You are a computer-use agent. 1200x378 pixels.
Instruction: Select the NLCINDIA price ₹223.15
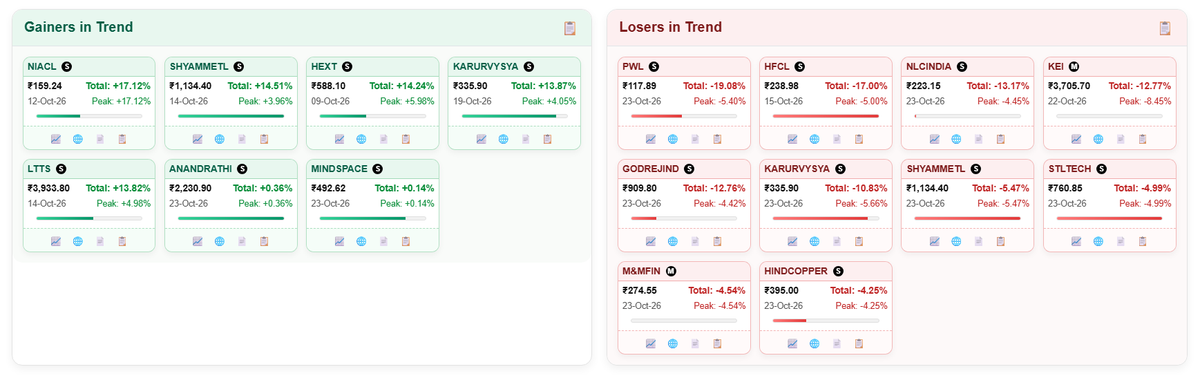[x=923, y=86]
